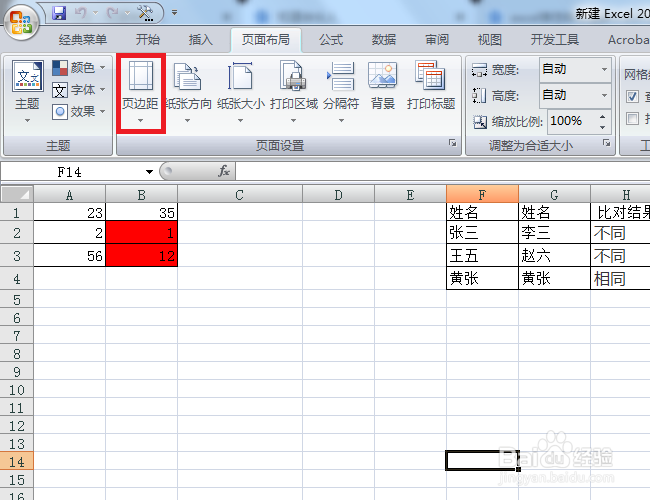Open 打印区域 print area menu

point(293,92)
